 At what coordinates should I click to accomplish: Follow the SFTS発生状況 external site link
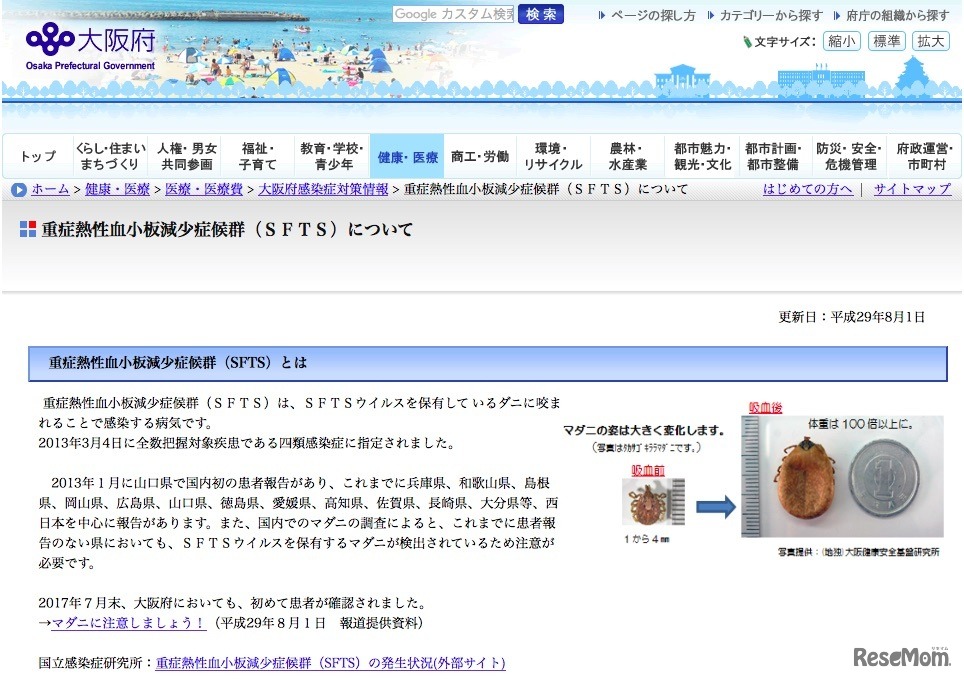(331, 663)
